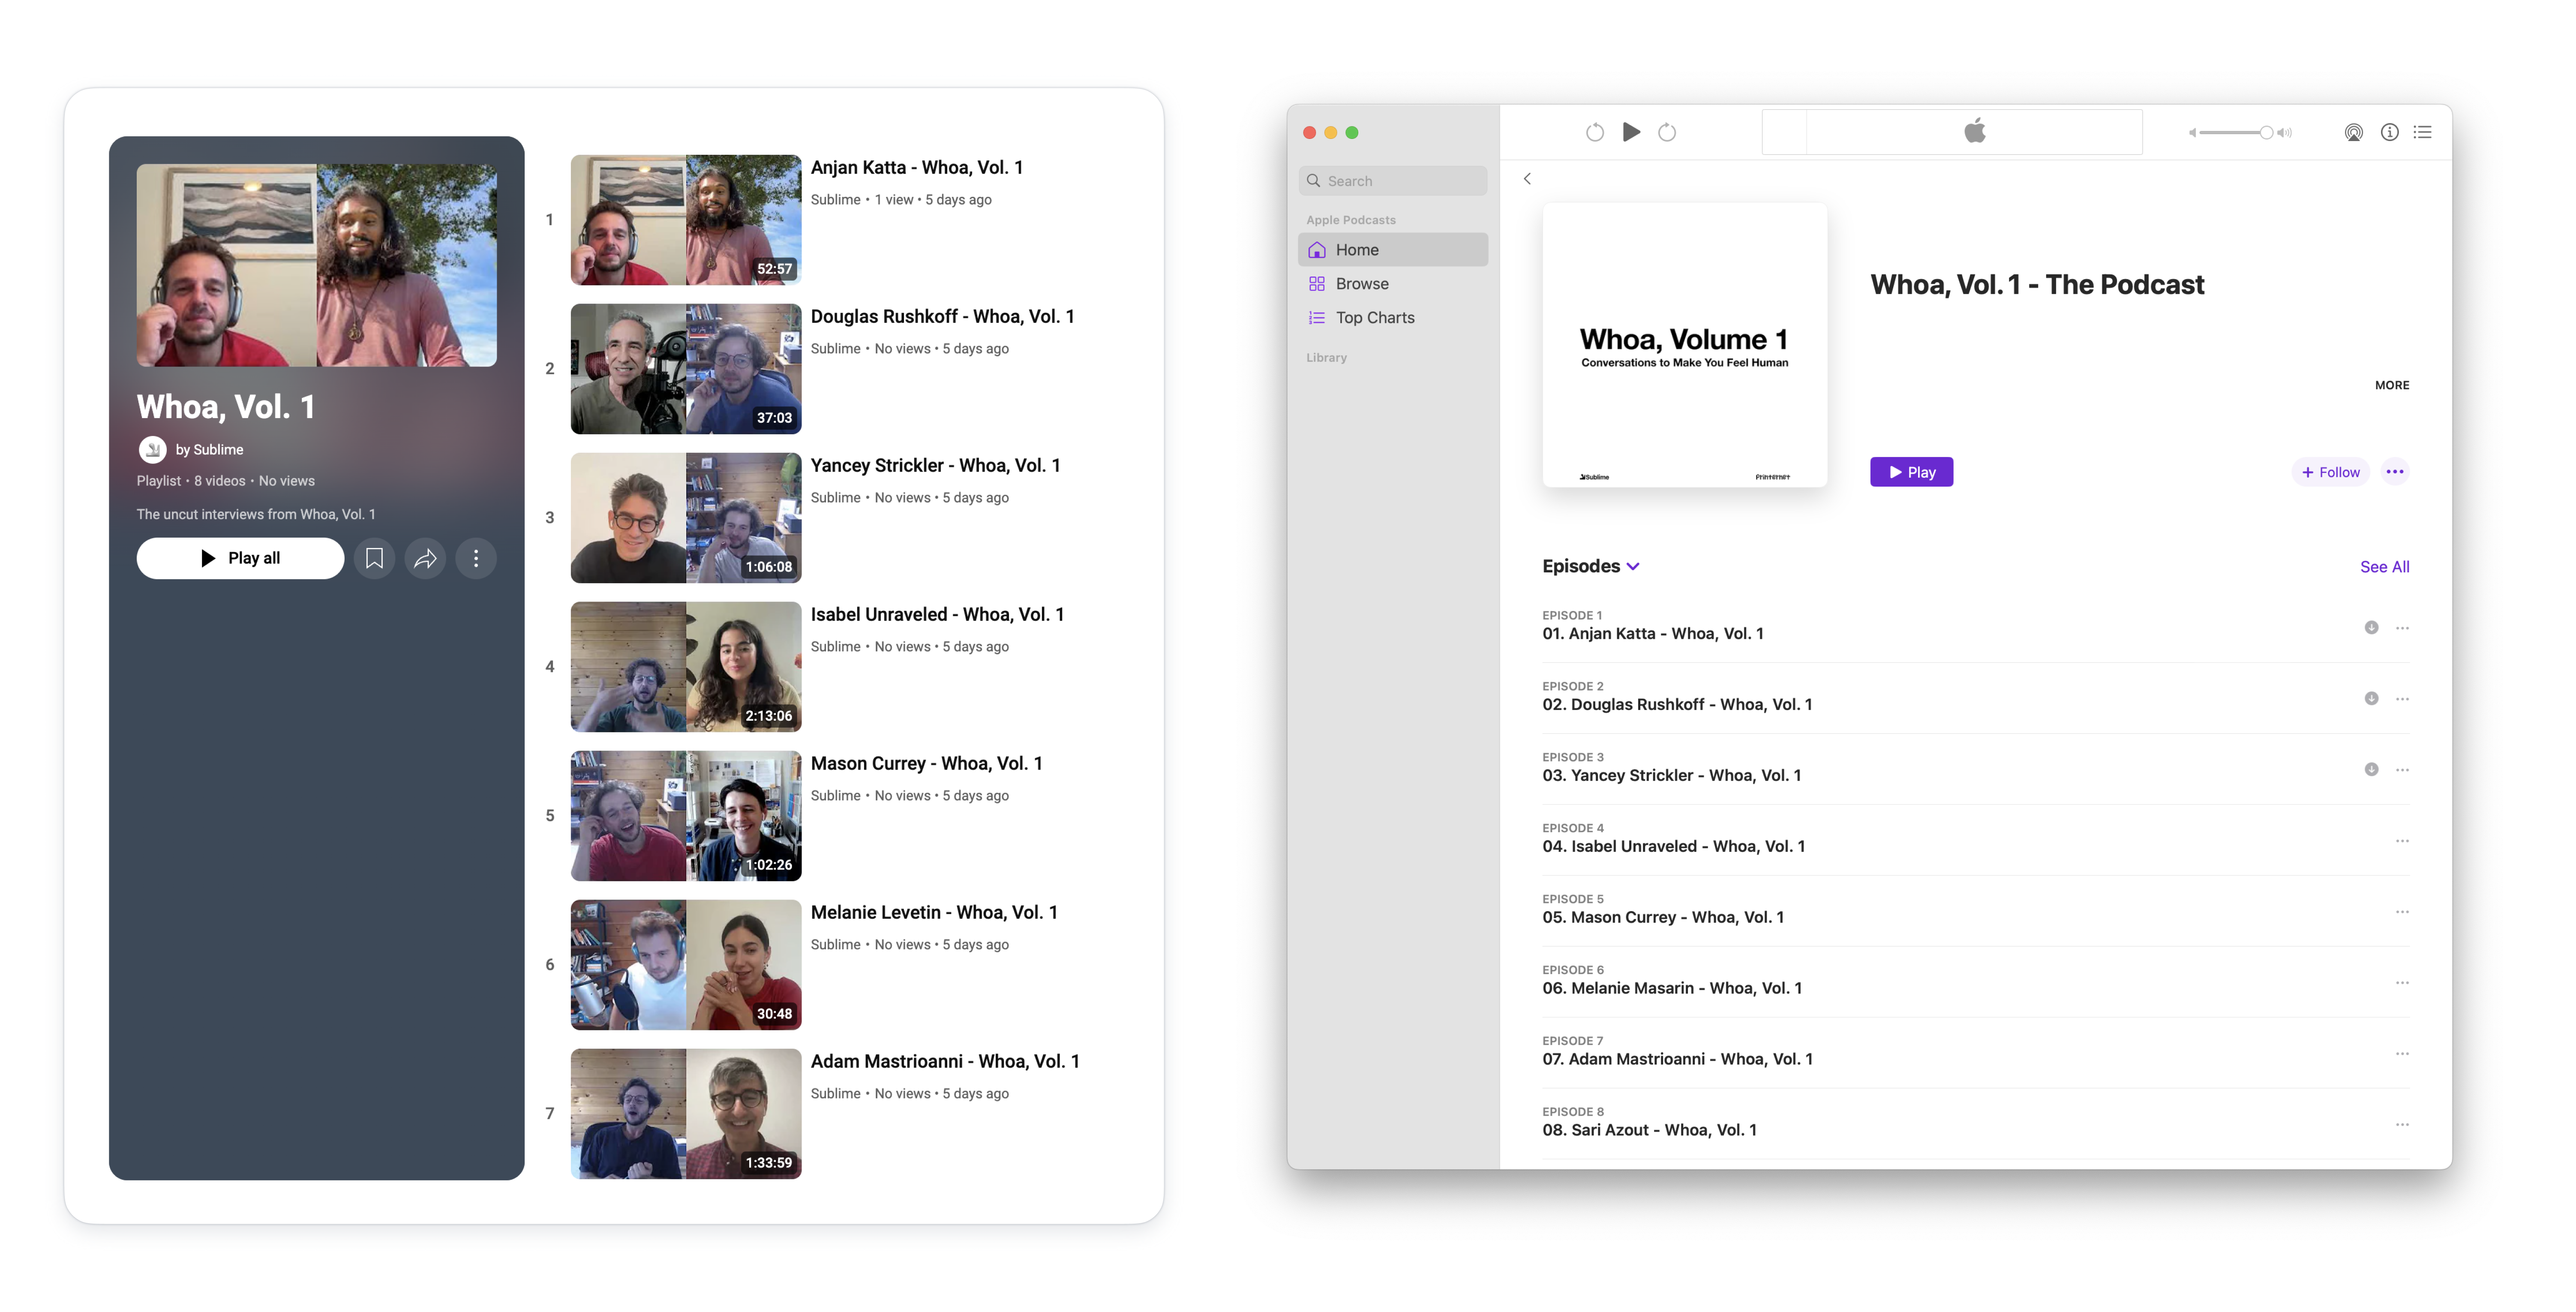The image size is (2576, 1312).
Task: Open options for episode 03 Yancey Strickler
Action: pyautogui.click(x=2402, y=770)
